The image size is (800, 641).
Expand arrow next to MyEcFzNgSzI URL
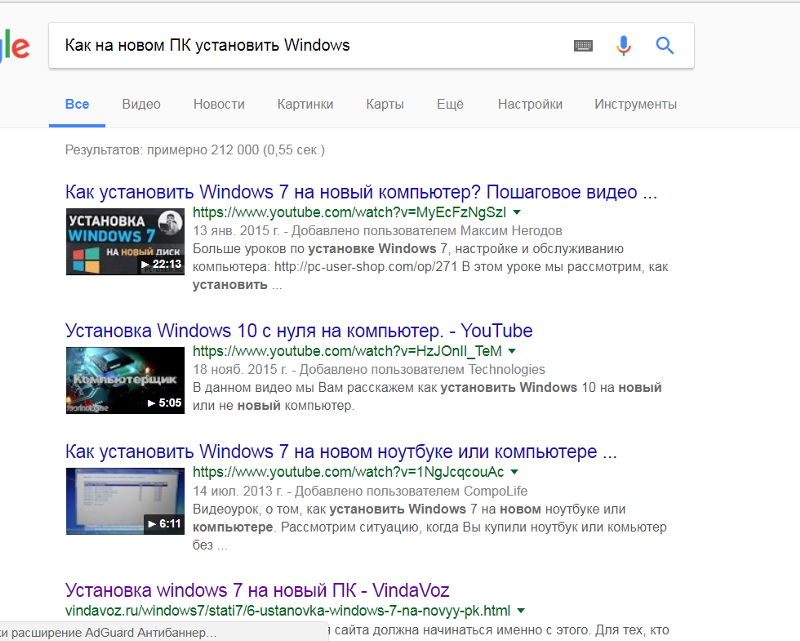point(516,212)
